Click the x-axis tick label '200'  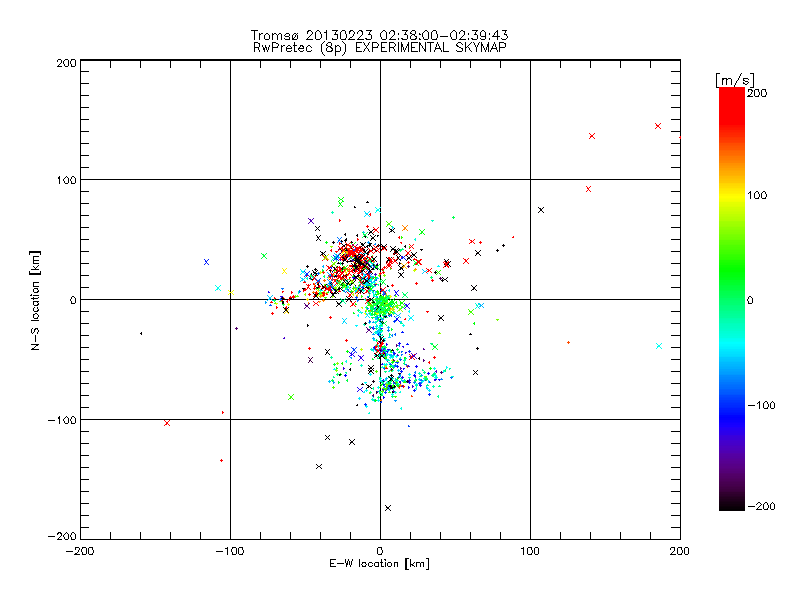[680, 551]
